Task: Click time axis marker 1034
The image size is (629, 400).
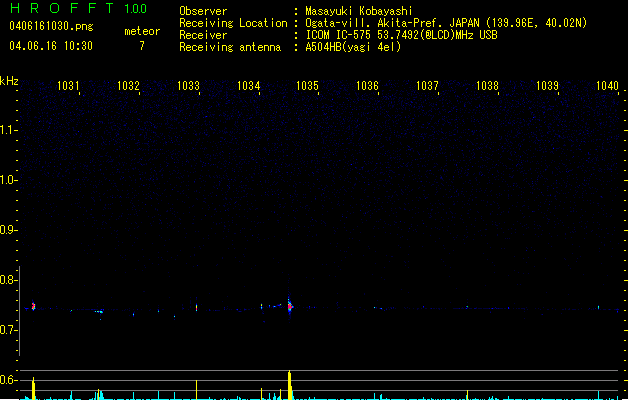Action: coord(248,86)
